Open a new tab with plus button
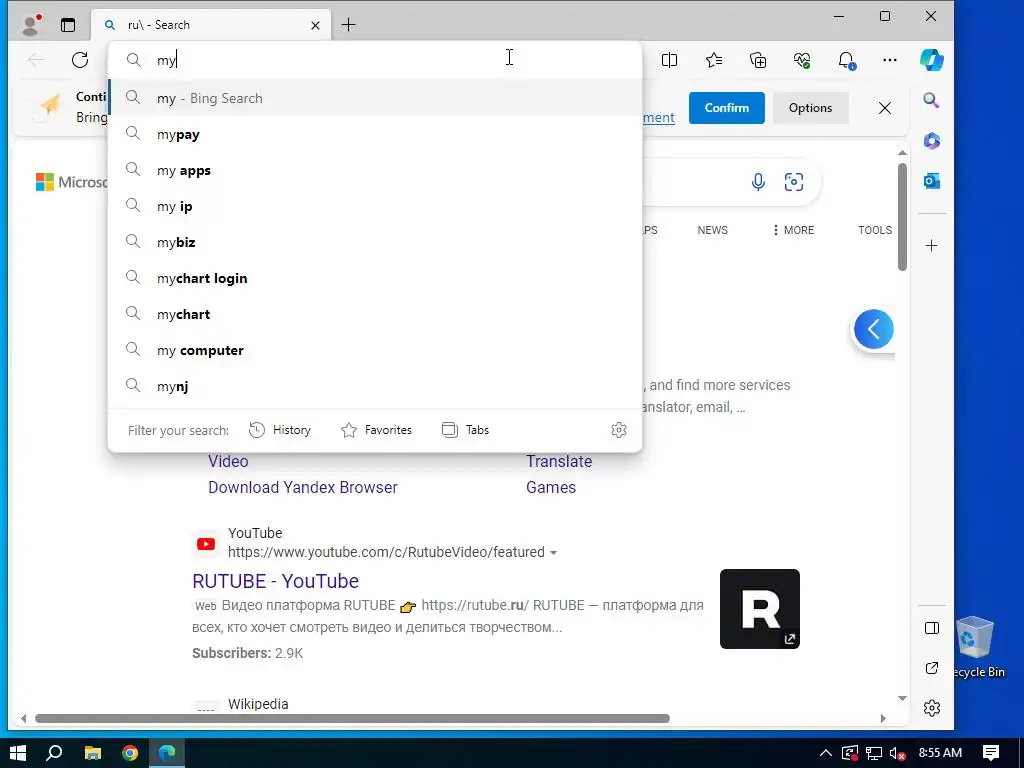This screenshot has width=1024, height=768. [349, 25]
